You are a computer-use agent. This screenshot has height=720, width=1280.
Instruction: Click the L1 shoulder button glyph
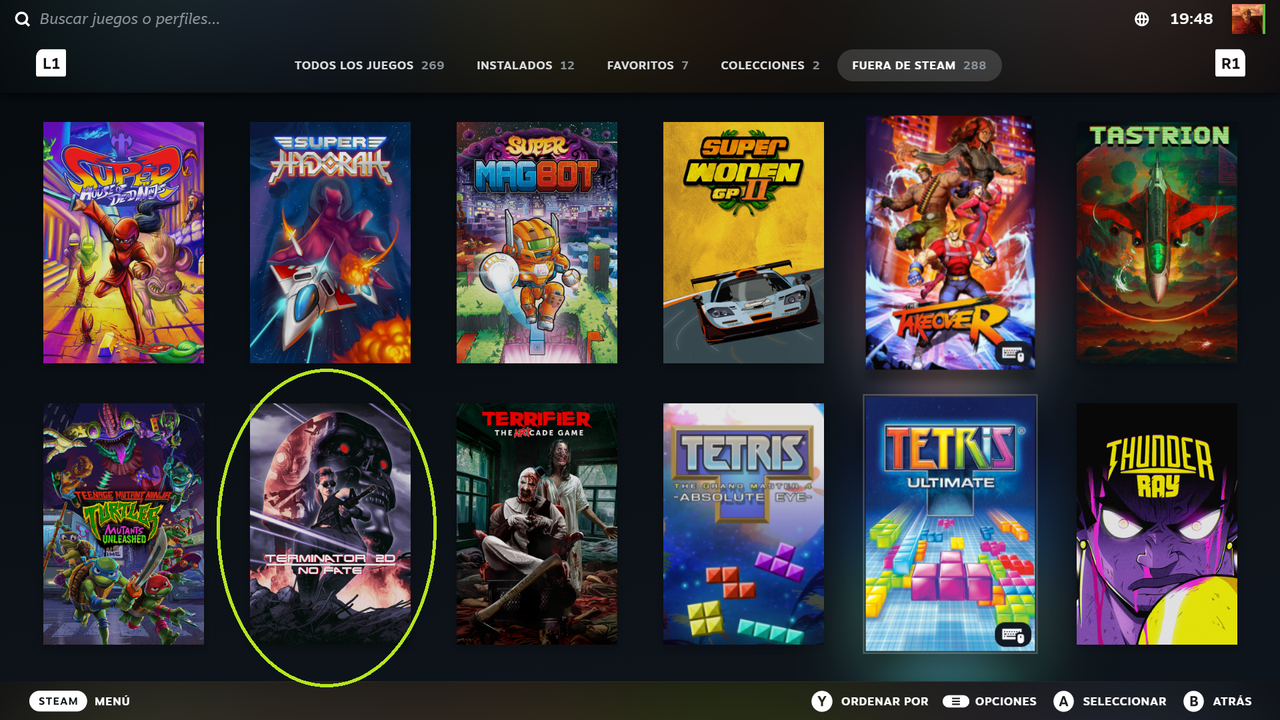[x=51, y=64]
